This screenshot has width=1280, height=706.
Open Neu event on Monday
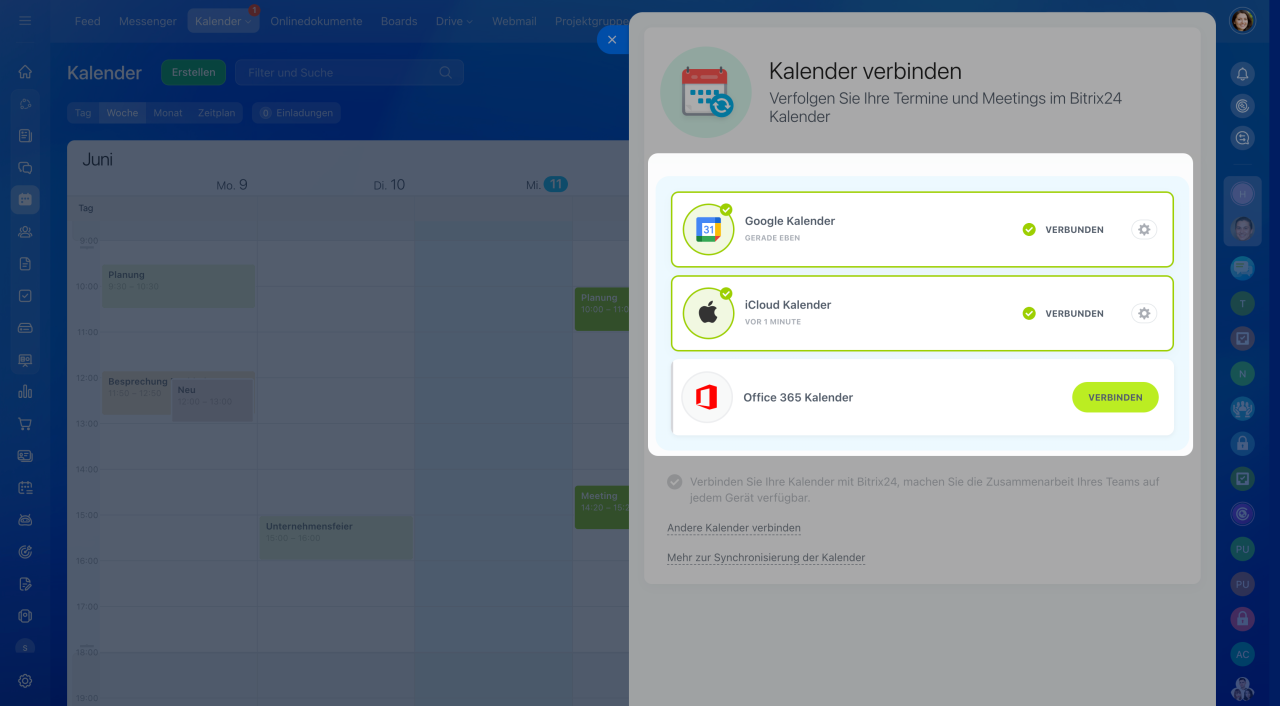click(x=212, y=400)
